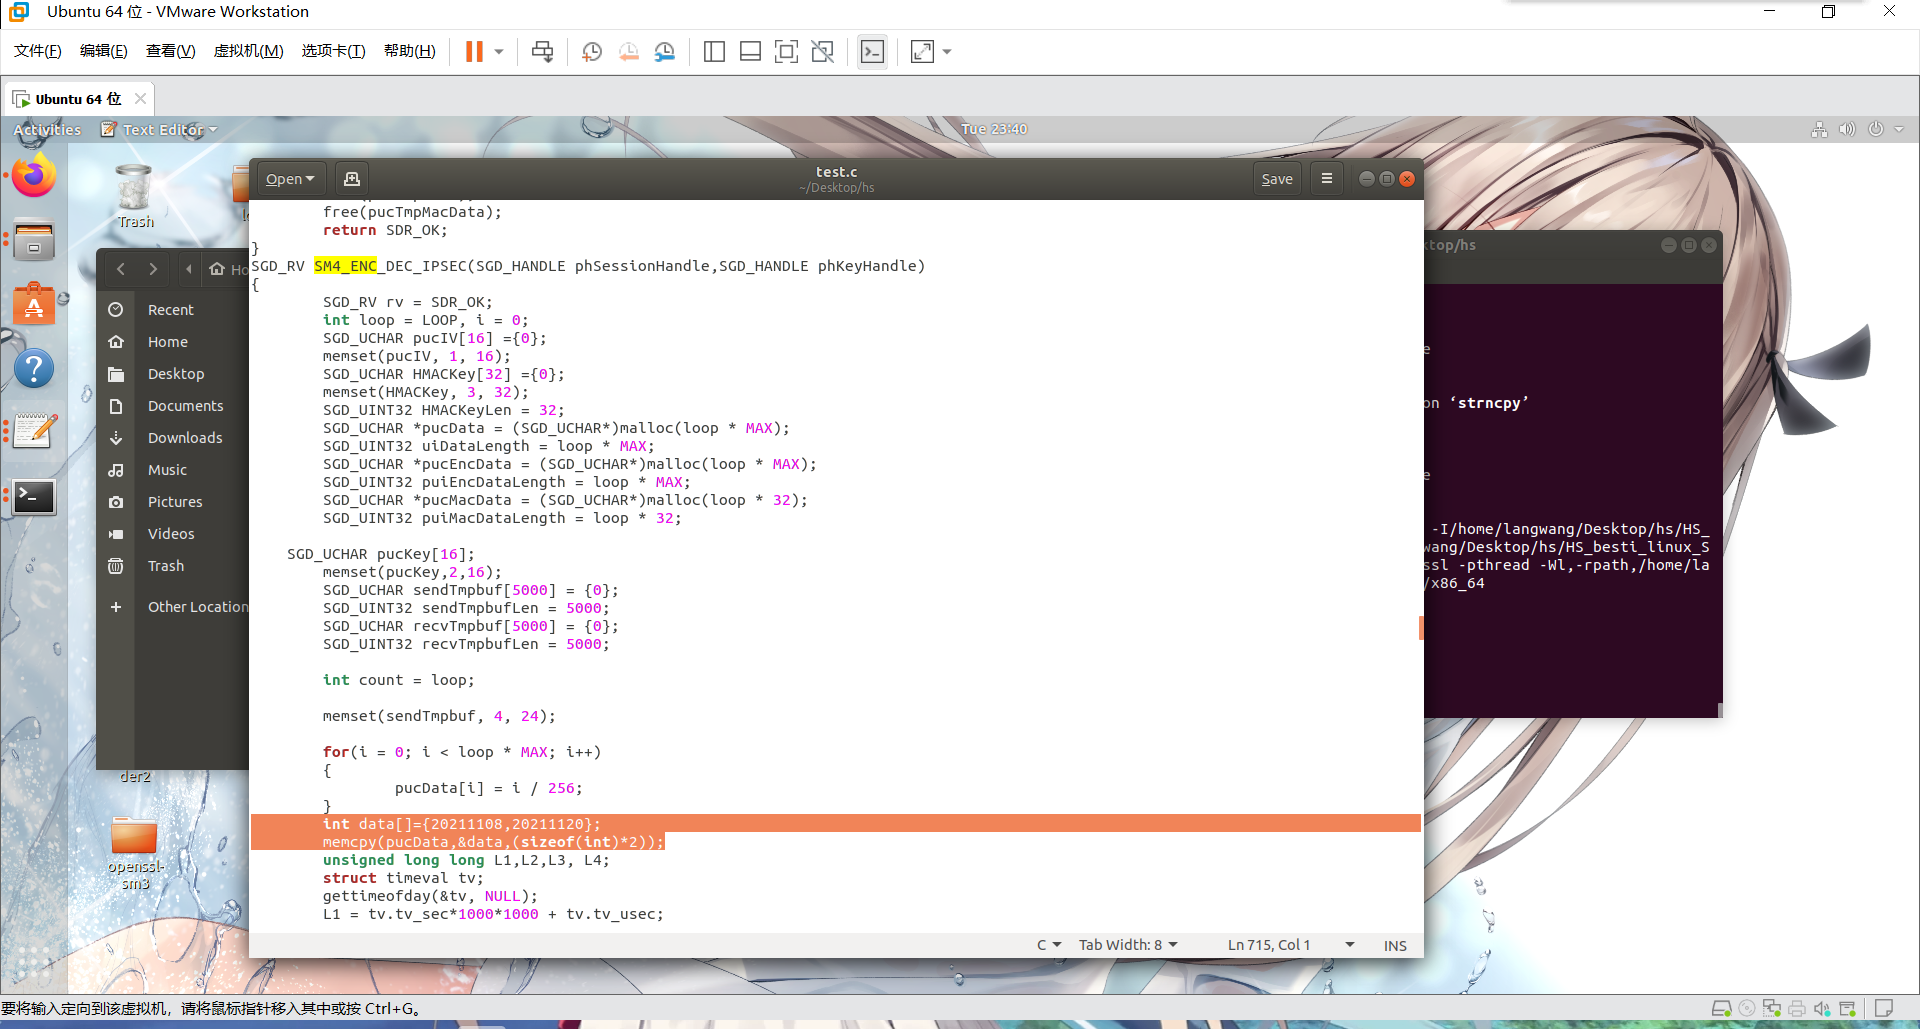Expand the stretch display dropdown arrow
1920x1029 pixels.
(947, 51)
